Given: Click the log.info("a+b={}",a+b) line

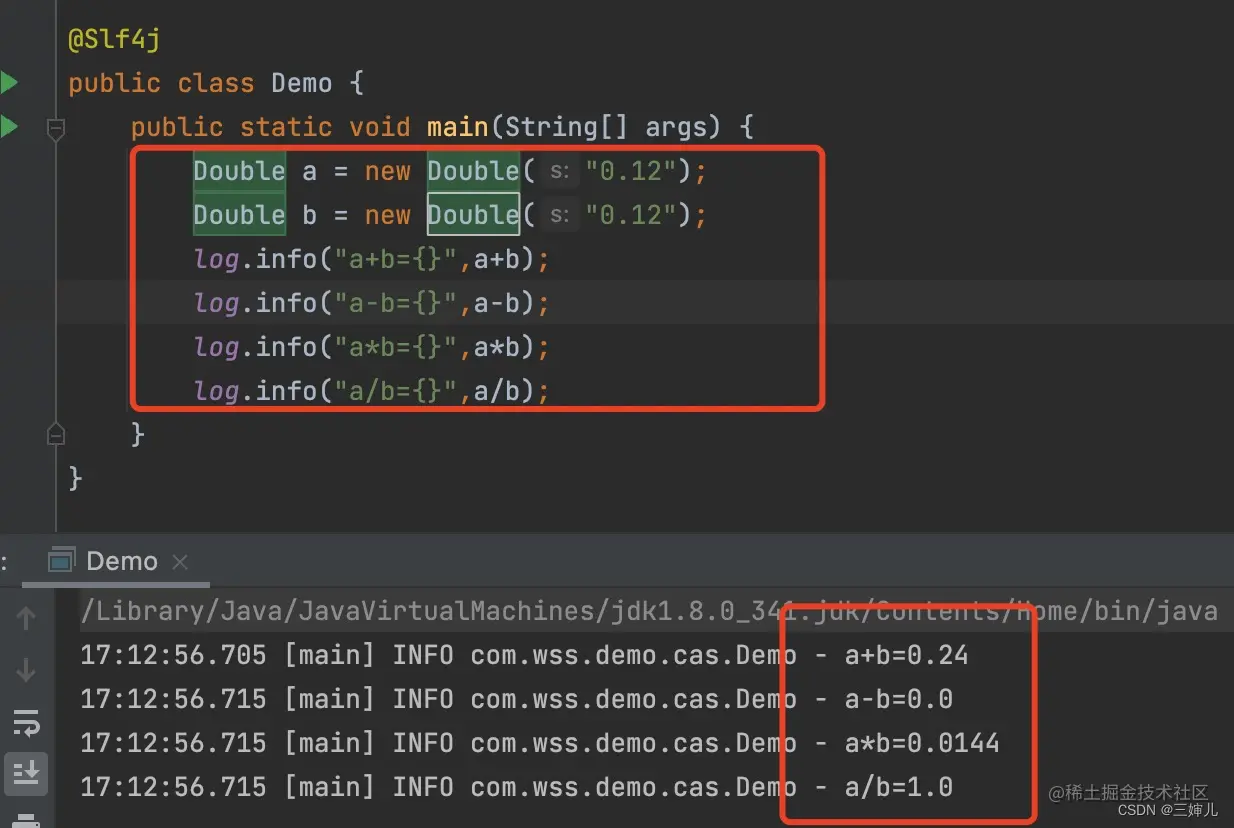Looking at the screenshot, I should click(372, 259).
